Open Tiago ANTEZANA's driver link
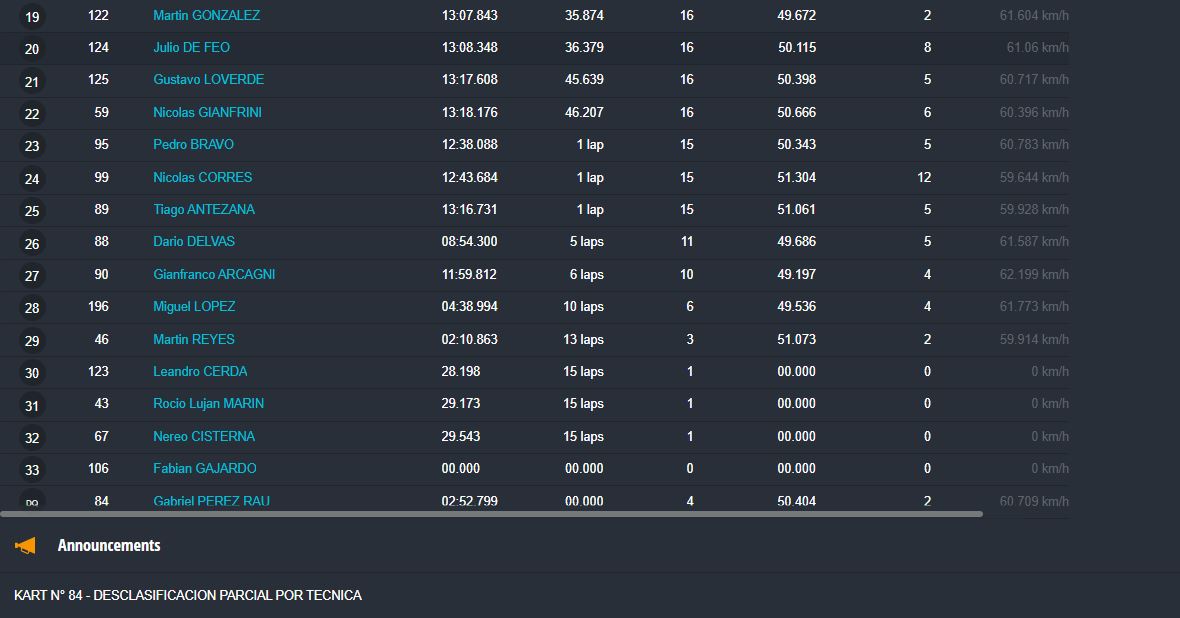The width and height of the screenshot is (1180, 618). pos(203,210)
